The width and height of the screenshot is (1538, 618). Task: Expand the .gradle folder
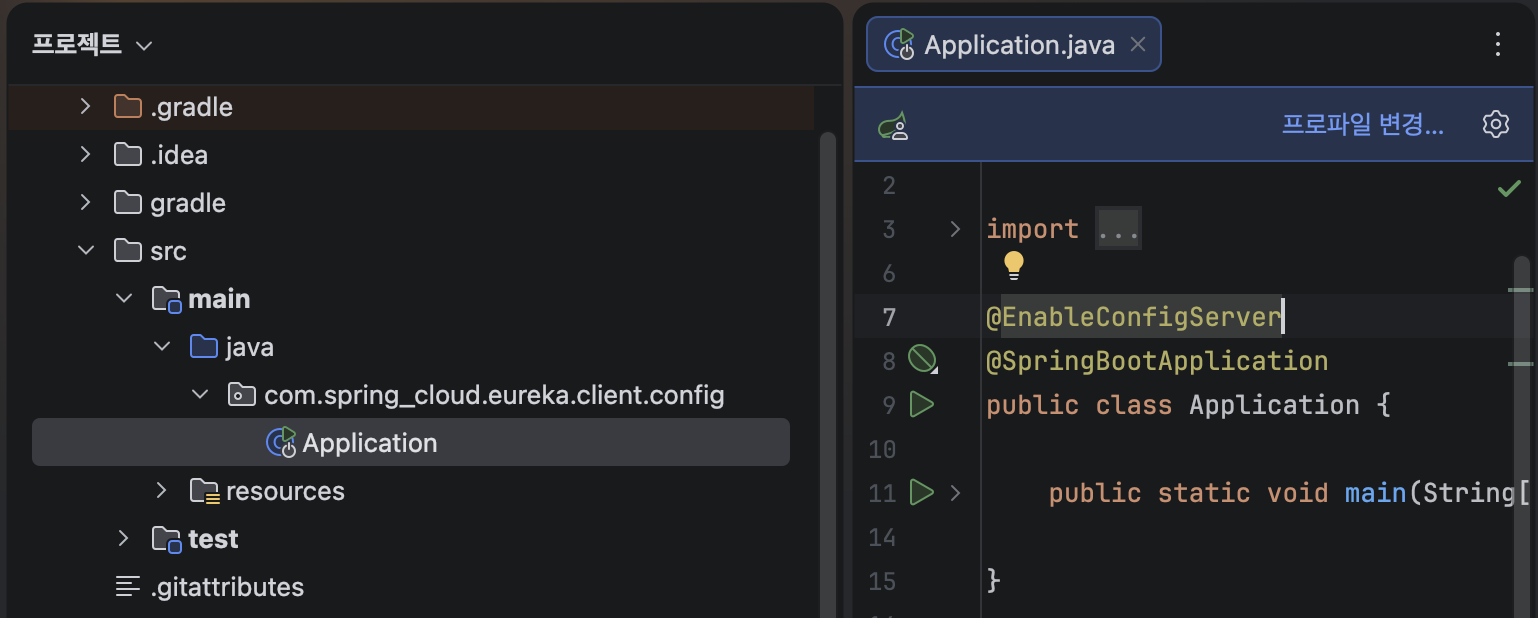click(x=86, y=106)
